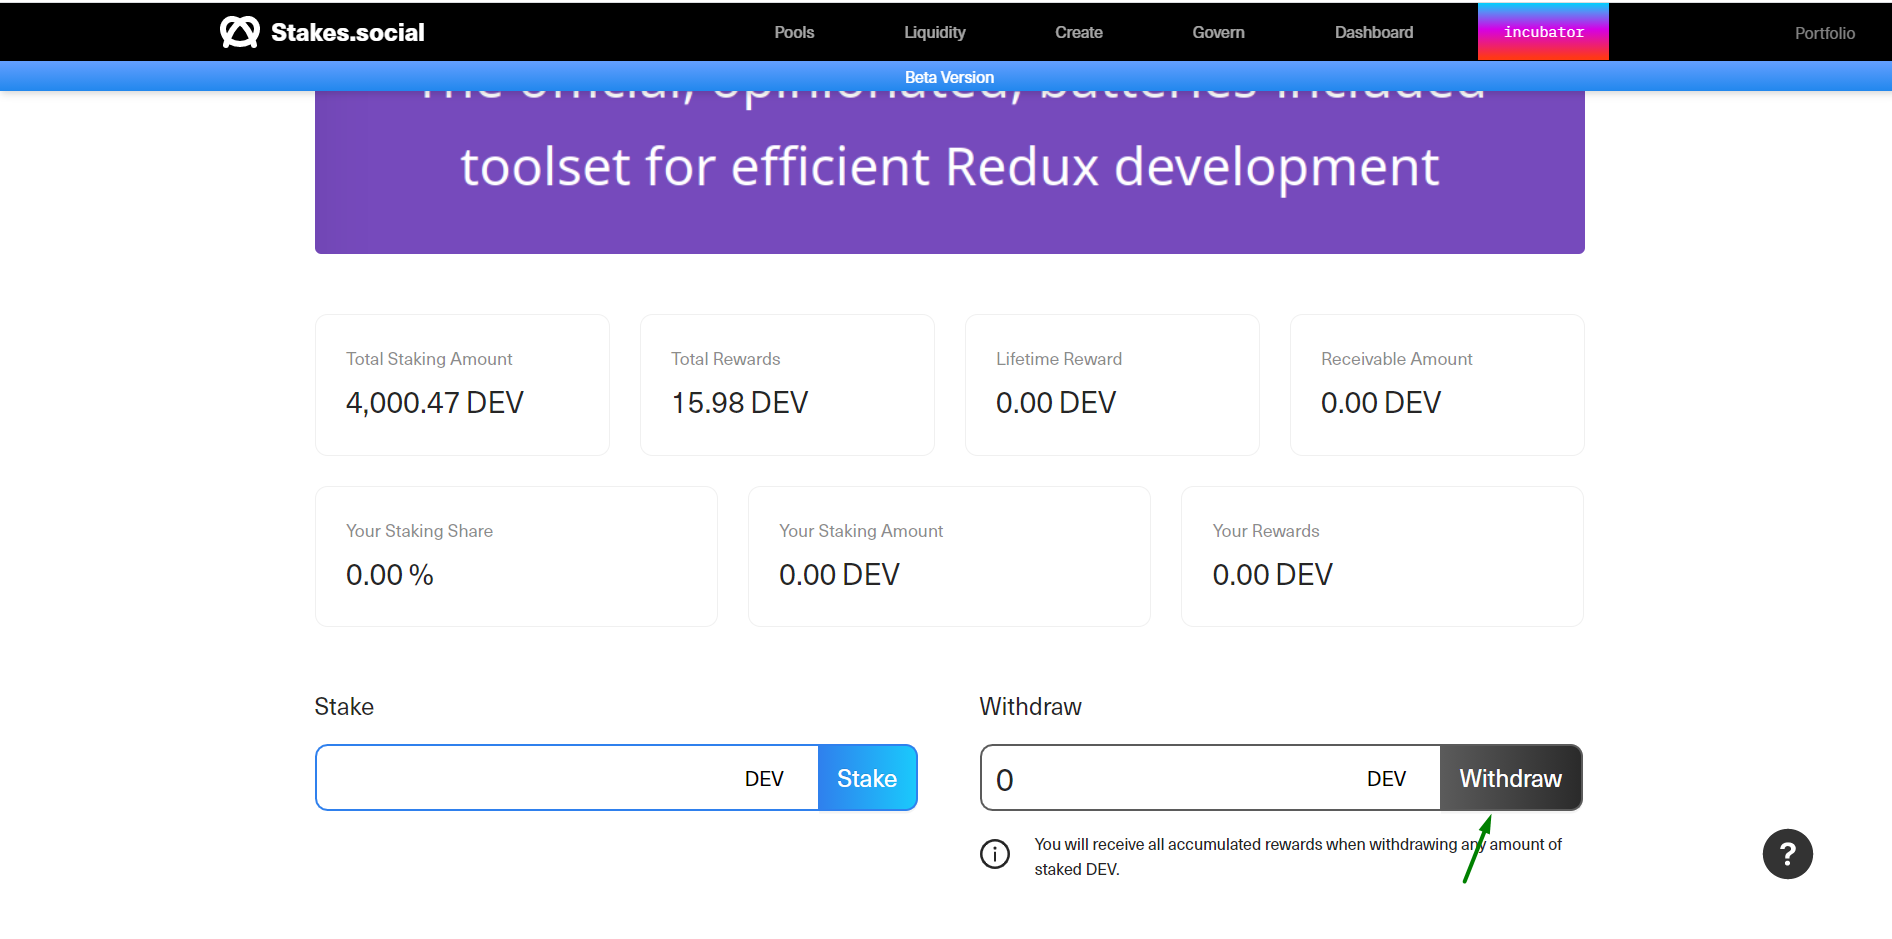Screen dimensions: 1892x939
Task: Open the Pools menu item
Action: coord(794,32)
